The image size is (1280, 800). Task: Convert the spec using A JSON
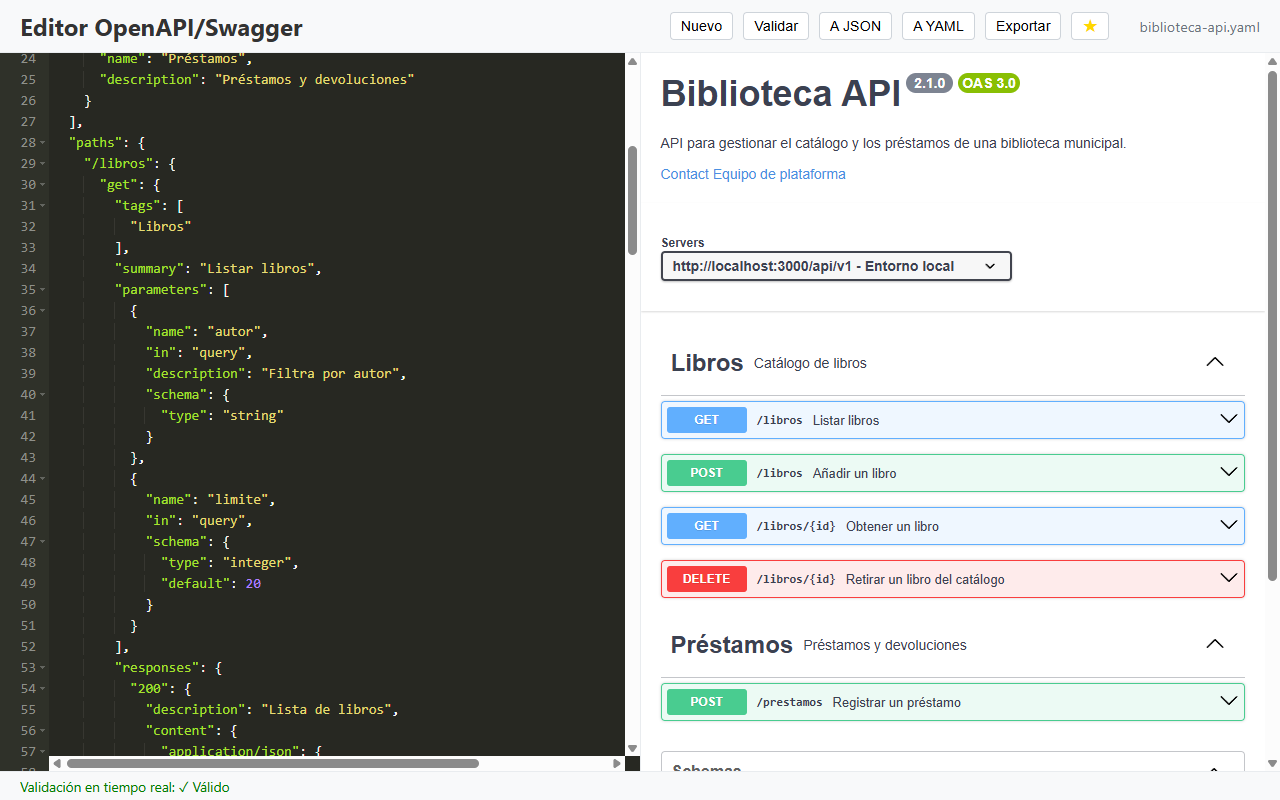(x=855, y=26)
